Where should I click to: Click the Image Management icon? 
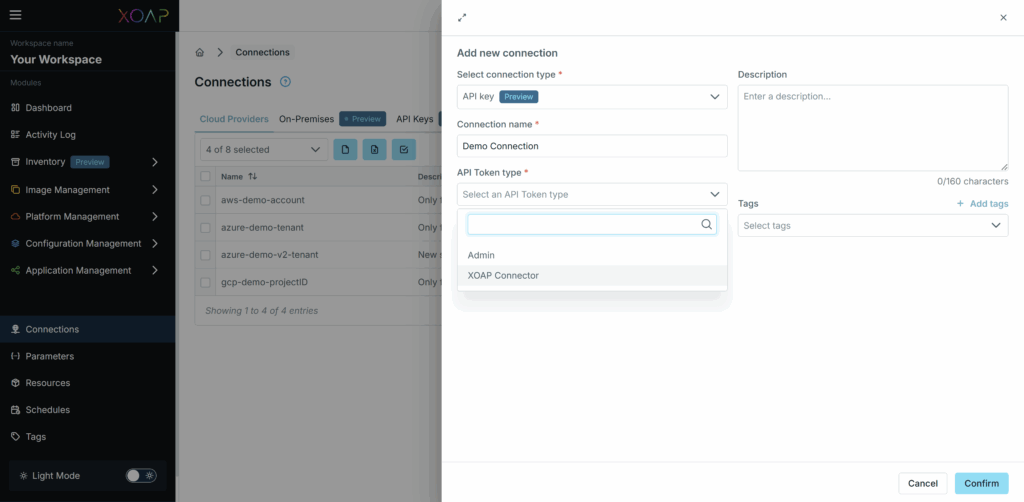16,190
